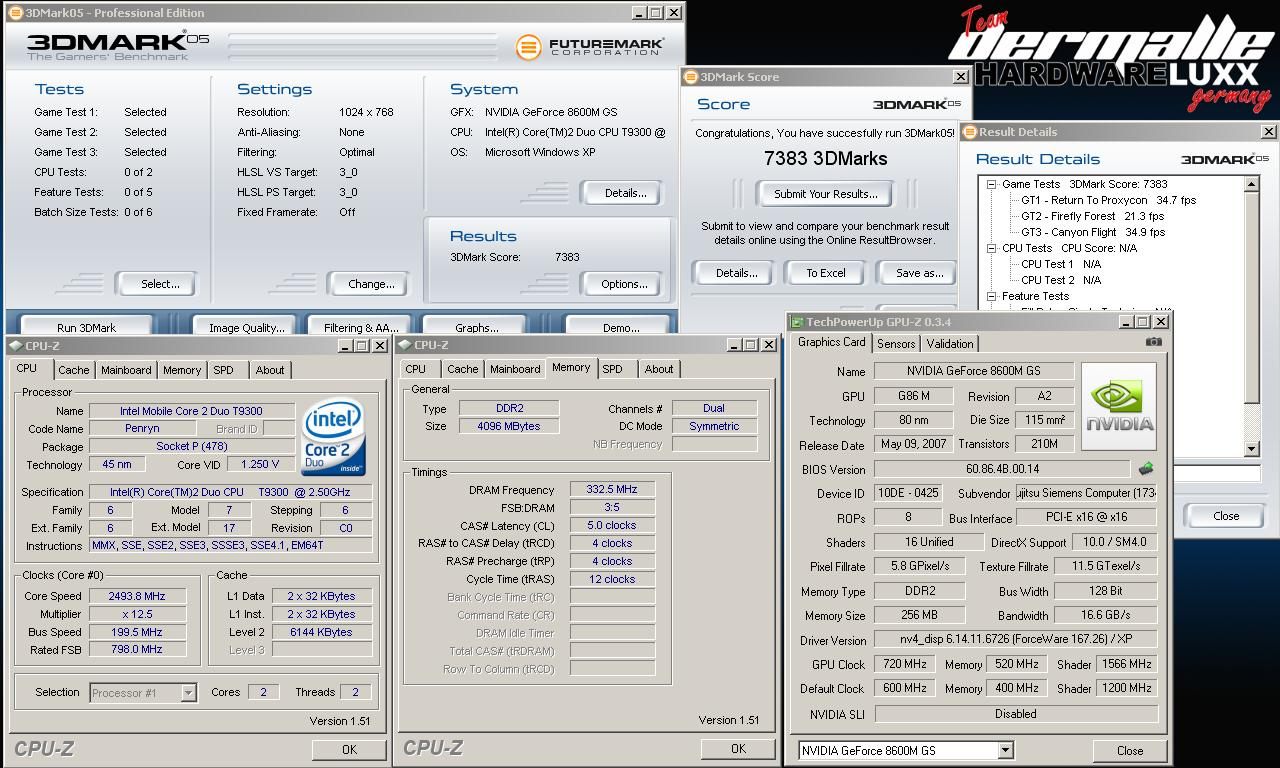Click the To Excel button
This screenshot has height=768, width=1280.
click(826, 273)
